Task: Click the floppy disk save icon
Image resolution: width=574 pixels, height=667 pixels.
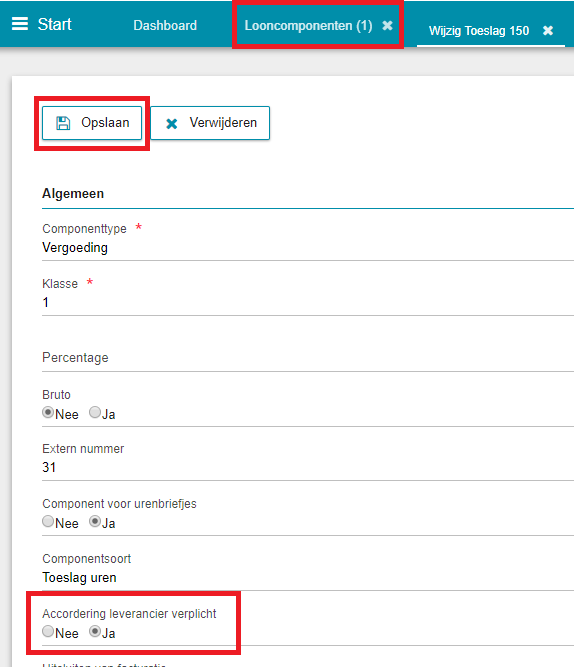Action: coord(63,123)
